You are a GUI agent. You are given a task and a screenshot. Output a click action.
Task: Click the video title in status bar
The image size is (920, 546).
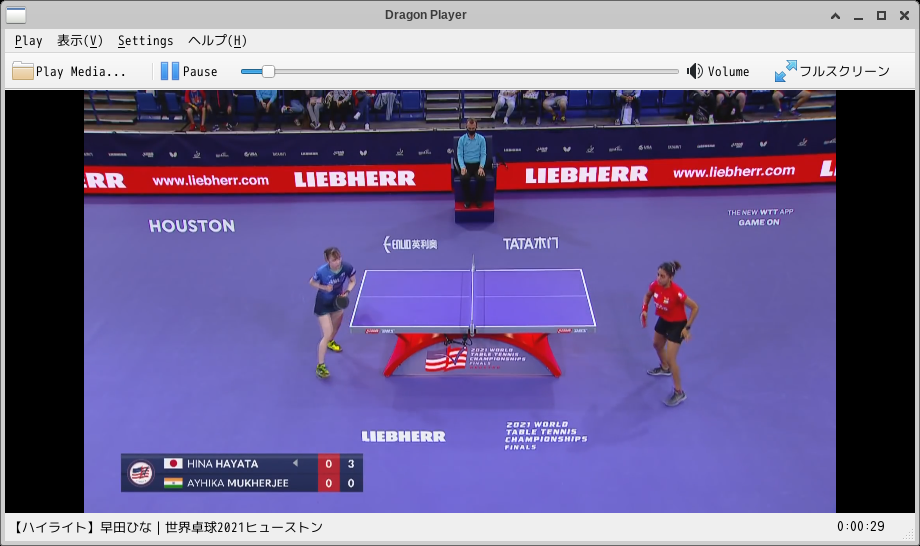click(167, 527)
